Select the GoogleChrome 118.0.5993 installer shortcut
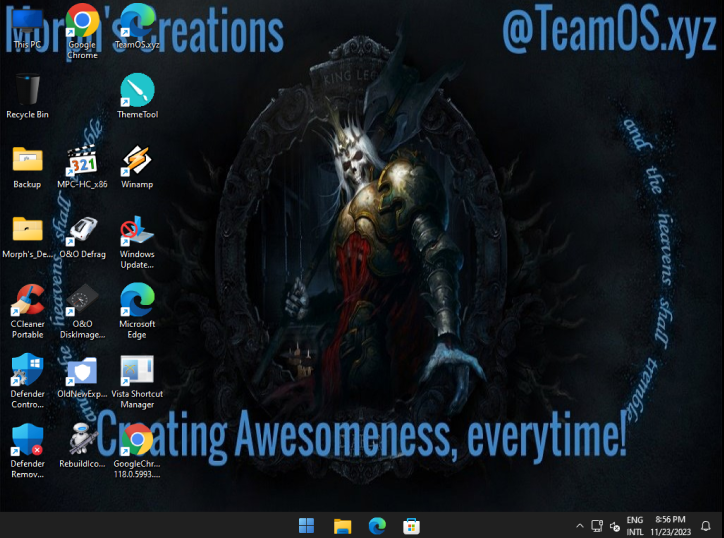Image resolution: width=724 pixels, height=538 pixels. (x=137, y=451)
